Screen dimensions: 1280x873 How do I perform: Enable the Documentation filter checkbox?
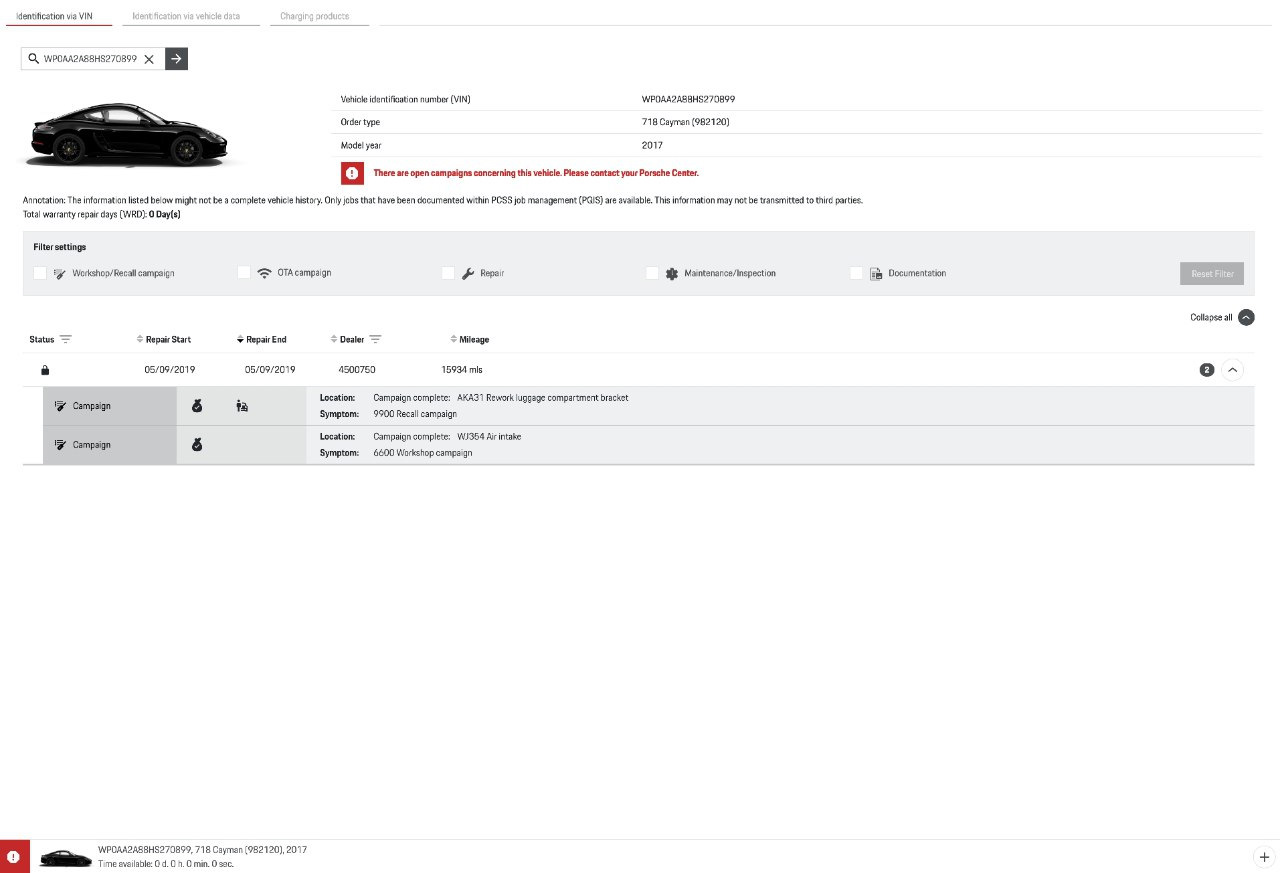856,273
